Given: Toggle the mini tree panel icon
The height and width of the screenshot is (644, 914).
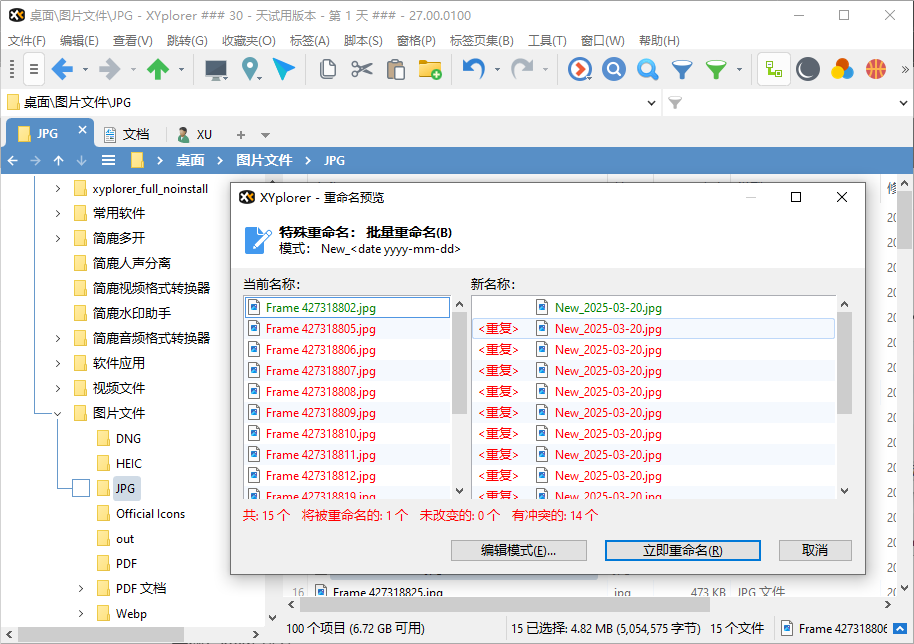Looking at the screenshot, I should coord(774,68).
